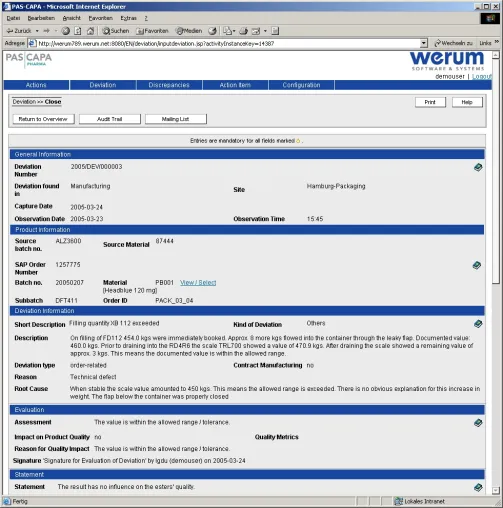Open the ? help menu
Viewport: 503px width, 508px height.
pyautogui.click(x=146, y=18)
